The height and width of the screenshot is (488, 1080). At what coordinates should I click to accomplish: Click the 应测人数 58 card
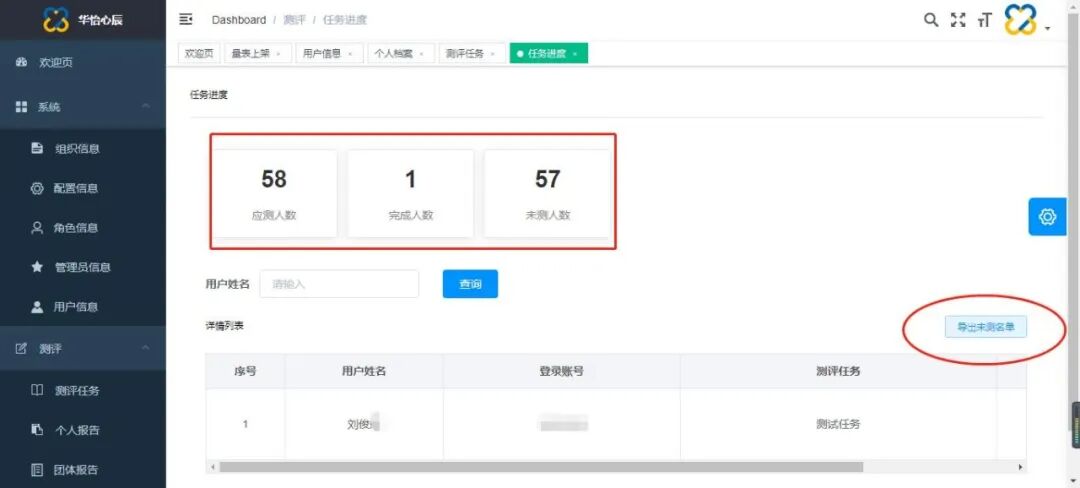click(274, 193)
